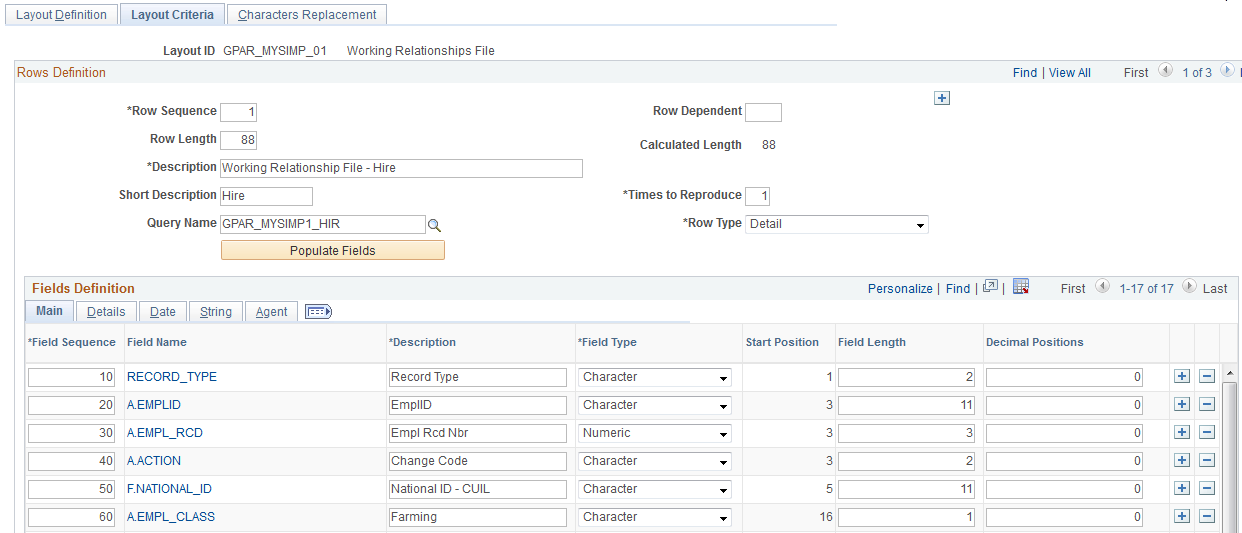This screenshot has width=1242, height=533.
Task: Open the Personalize link
Action: click(900, 288)
